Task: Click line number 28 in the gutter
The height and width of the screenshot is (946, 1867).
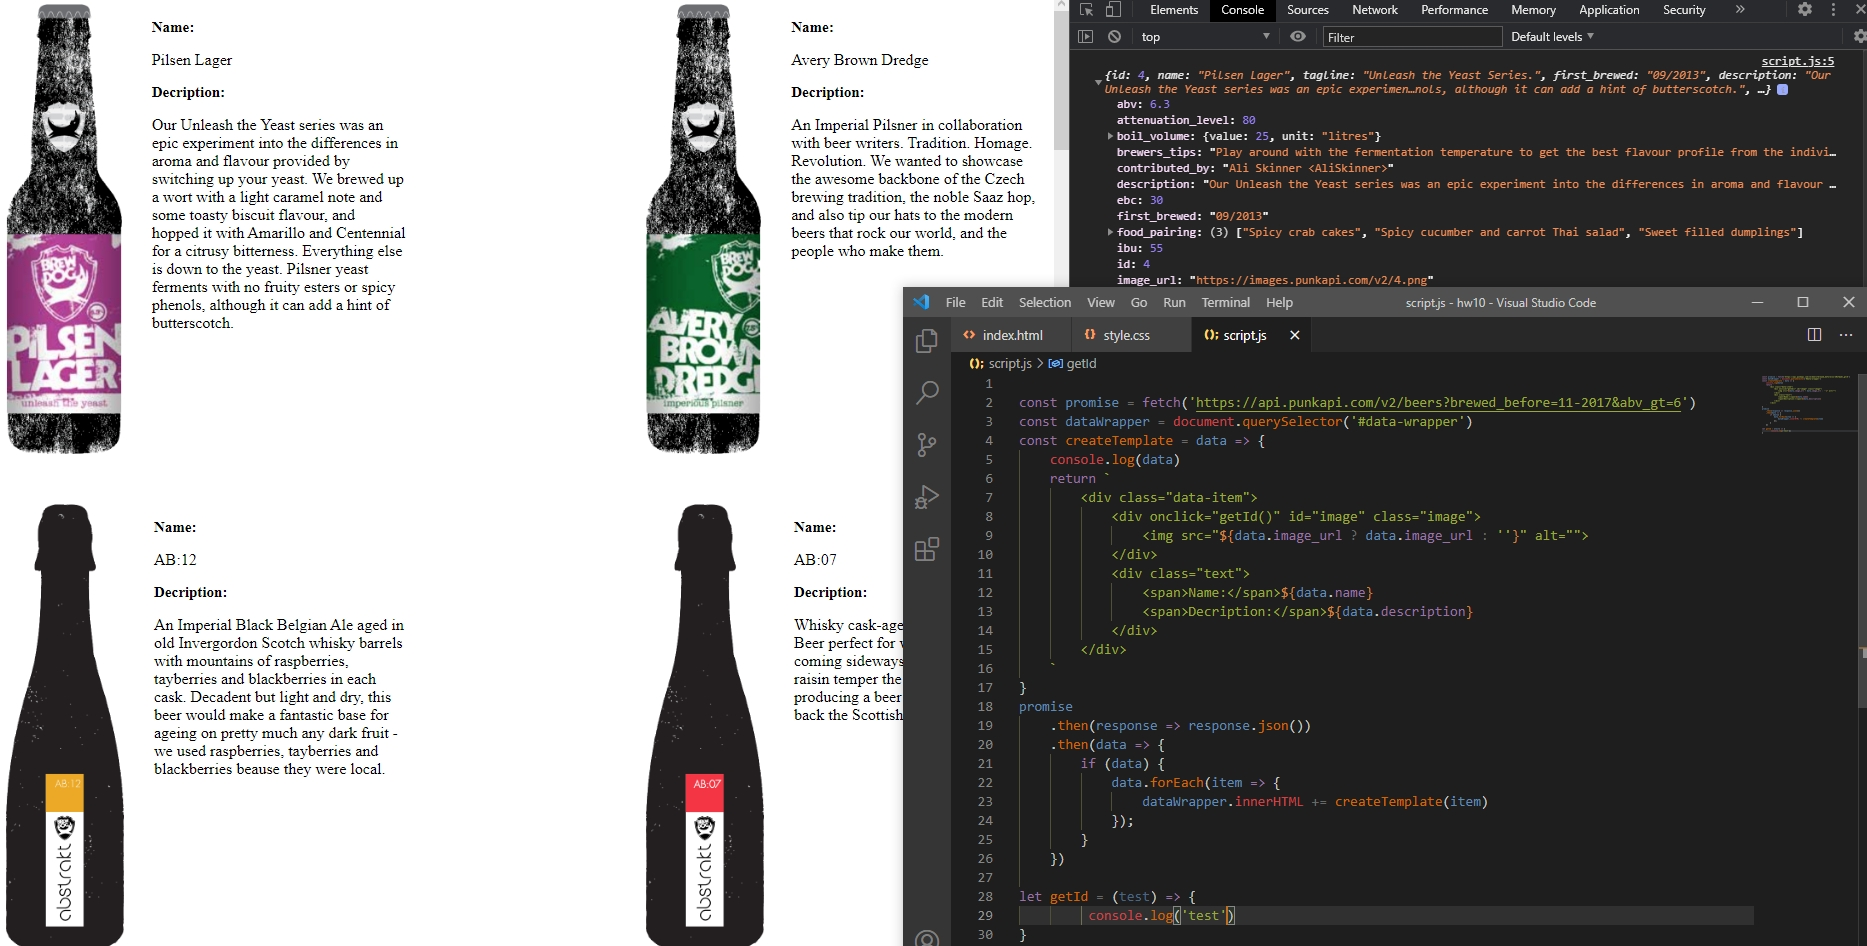Action: [x=985, y=897]
